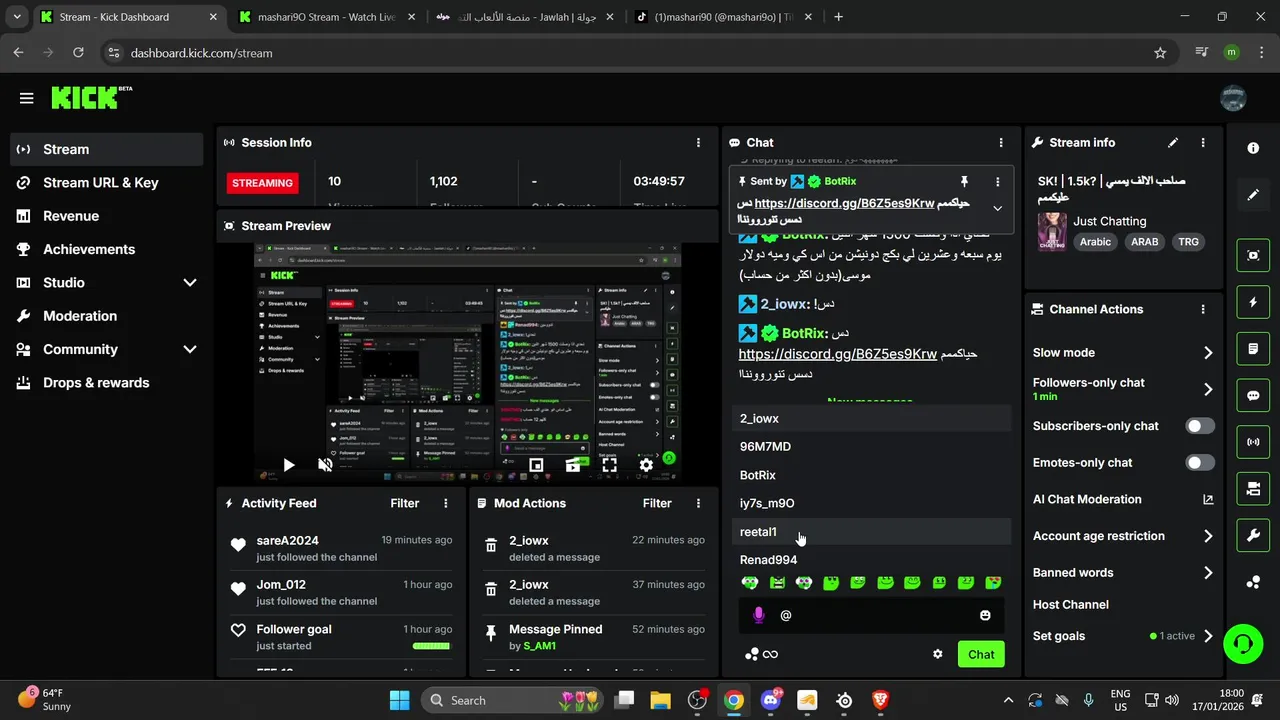Viewport: 1280px width, 720px height.
Task: Click the chat bubble icon in right sidebar
Action: (x=1253, y=396)
